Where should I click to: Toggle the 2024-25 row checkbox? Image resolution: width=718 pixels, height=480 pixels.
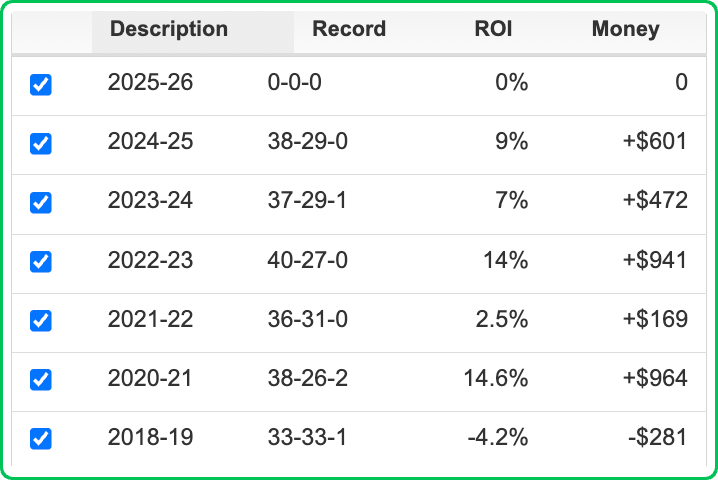point(41,144)
